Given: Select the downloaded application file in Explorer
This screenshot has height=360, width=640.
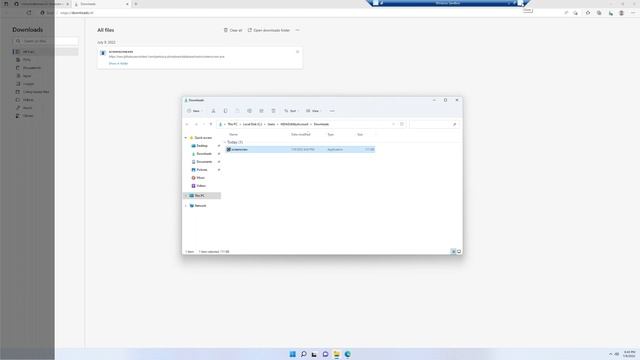Looking at the screenshot, I should [300, 150].
